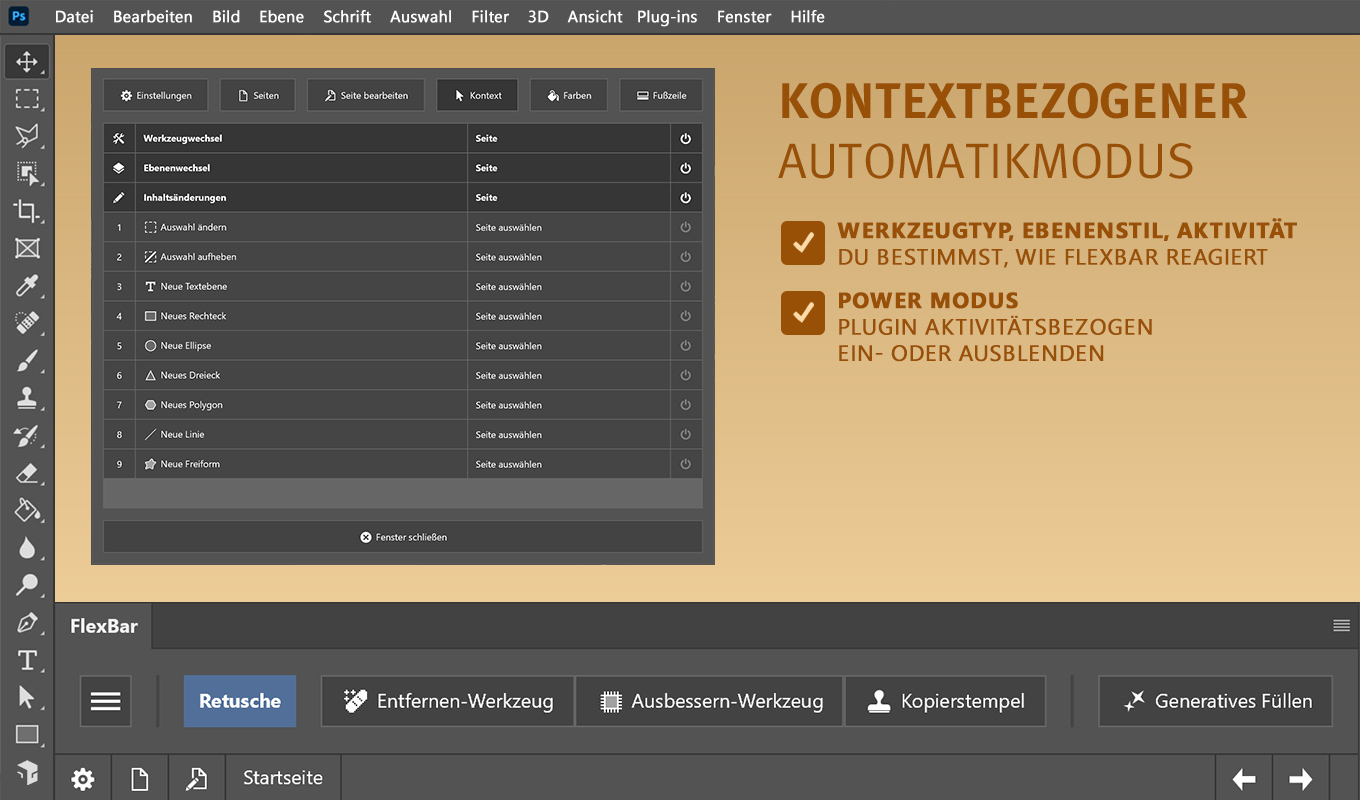Screen dimensions: 1360x800
Task: Select the Brush tool
Action: tap(27, 361)
